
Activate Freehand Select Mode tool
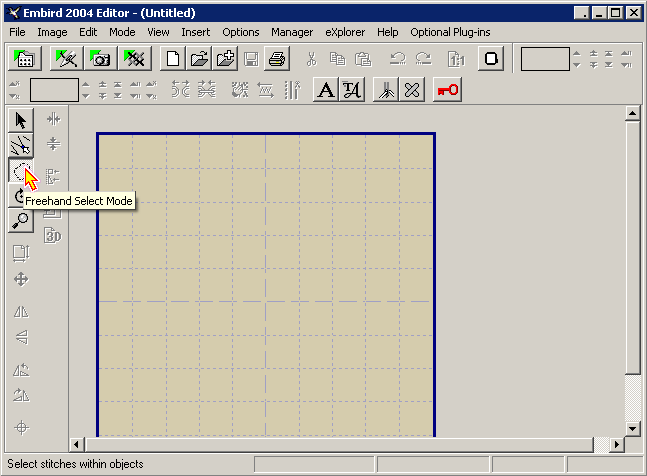pyautogui.click(x=21, y=171)
